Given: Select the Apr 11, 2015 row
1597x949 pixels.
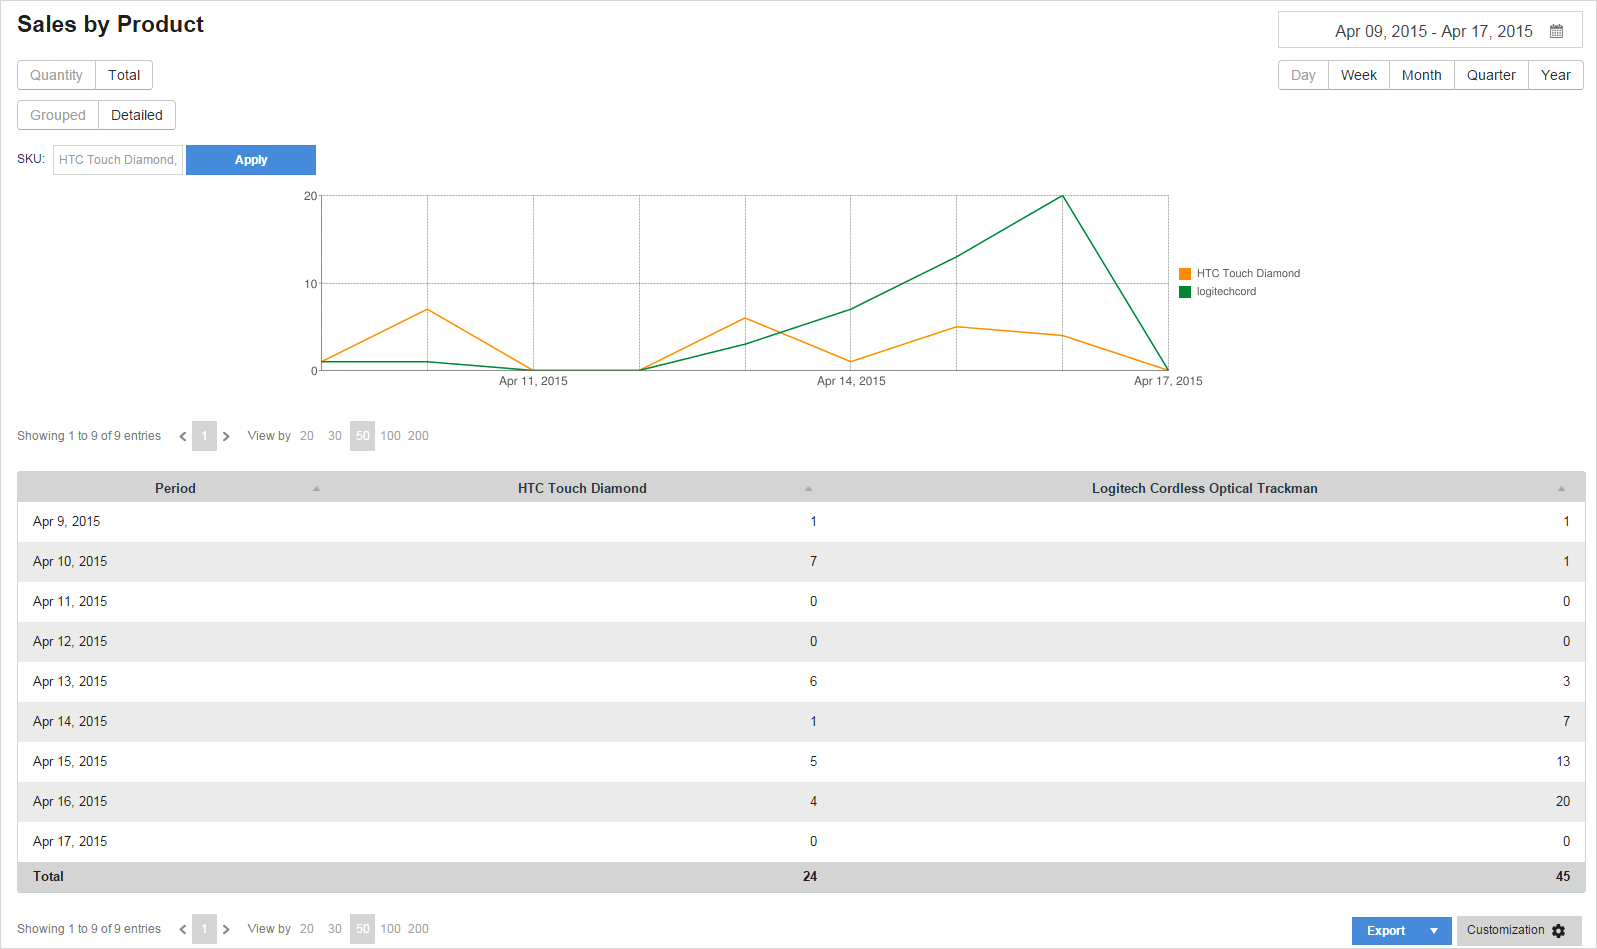Looking at the screenshot, I should 801,602.
